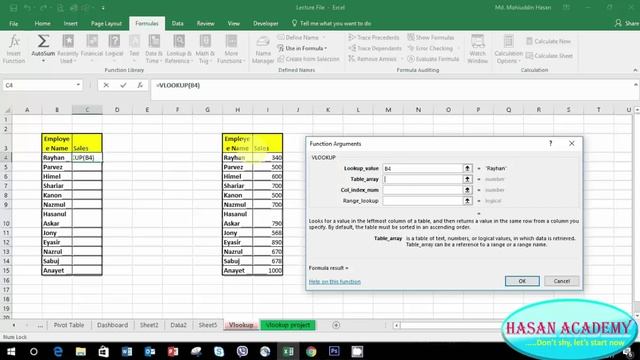The width and height of the screenshot is (640, 360).
Task: Open Chrome from the taskbar
Action: (x=311, y=351)
